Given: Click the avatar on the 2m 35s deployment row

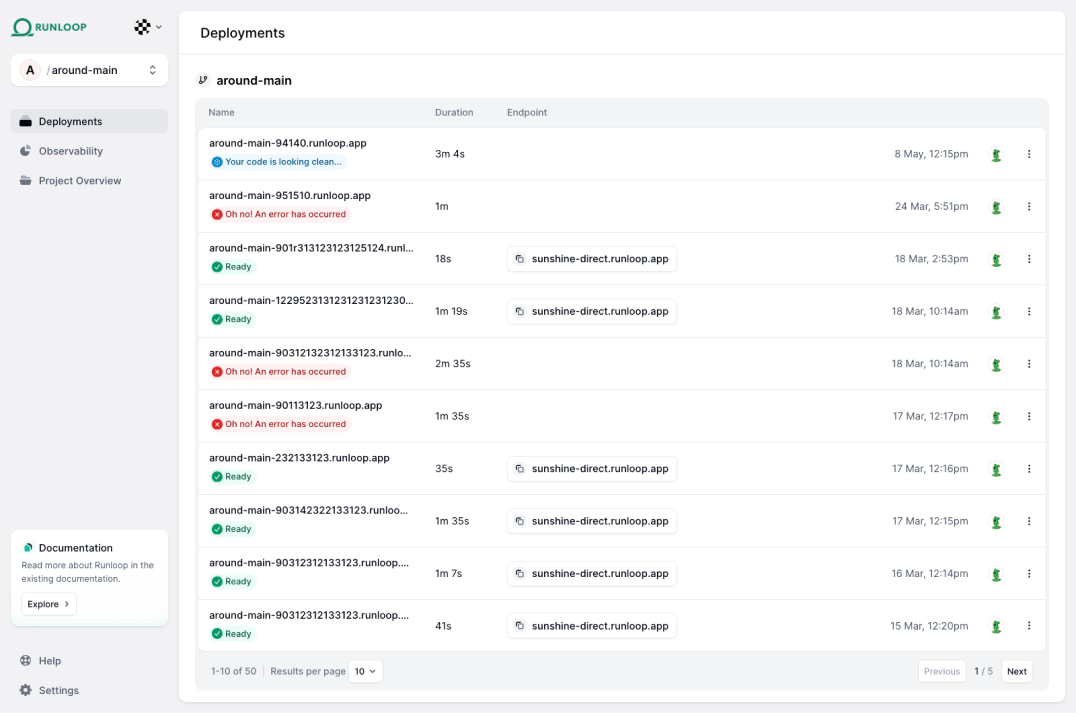Looking at the screenshot, I should (x=996, y=364).
